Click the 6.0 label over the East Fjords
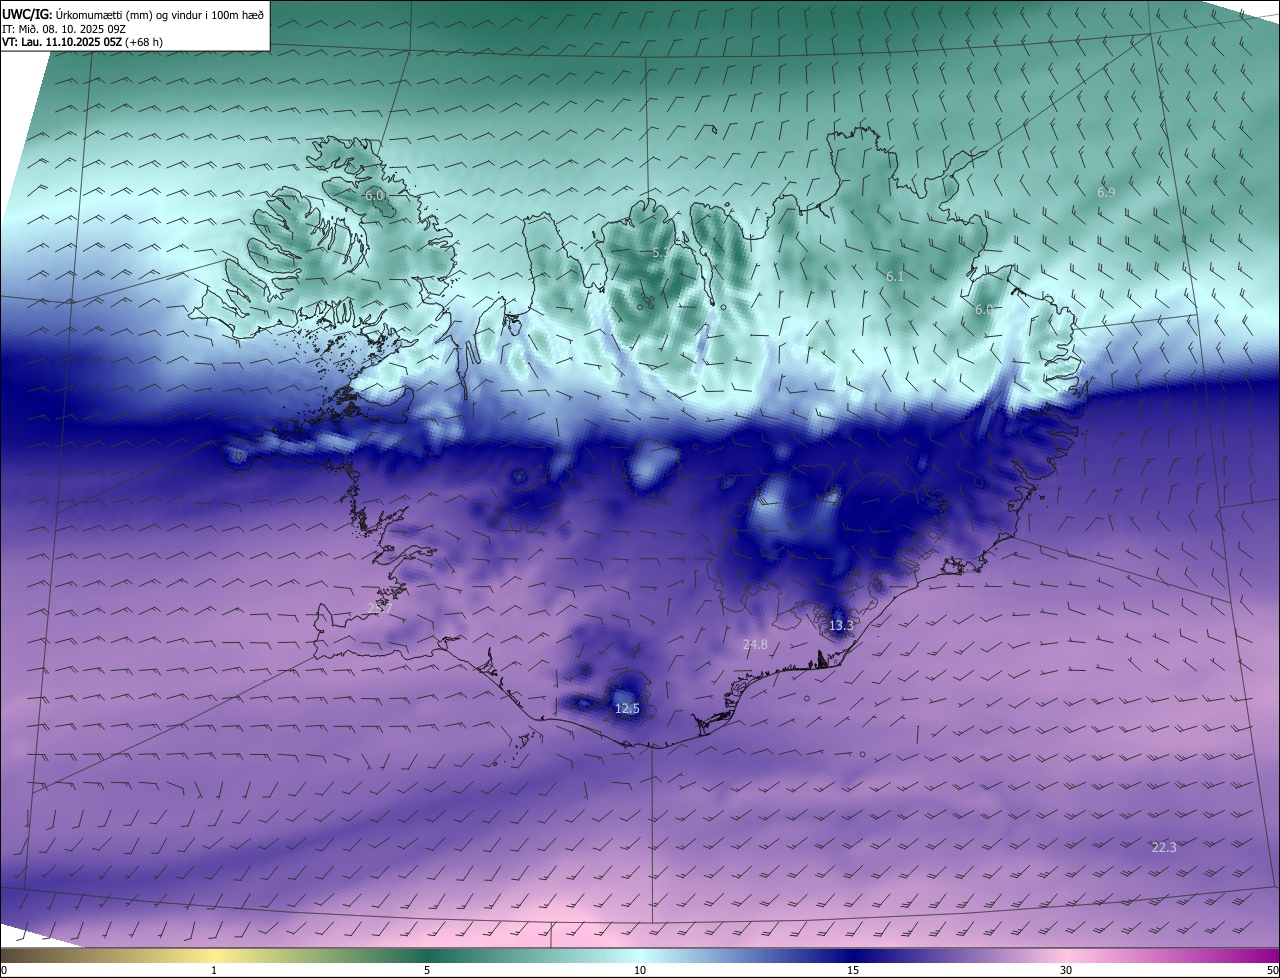The height and width of the screenshot is (978, 1280). pos(984,310)
